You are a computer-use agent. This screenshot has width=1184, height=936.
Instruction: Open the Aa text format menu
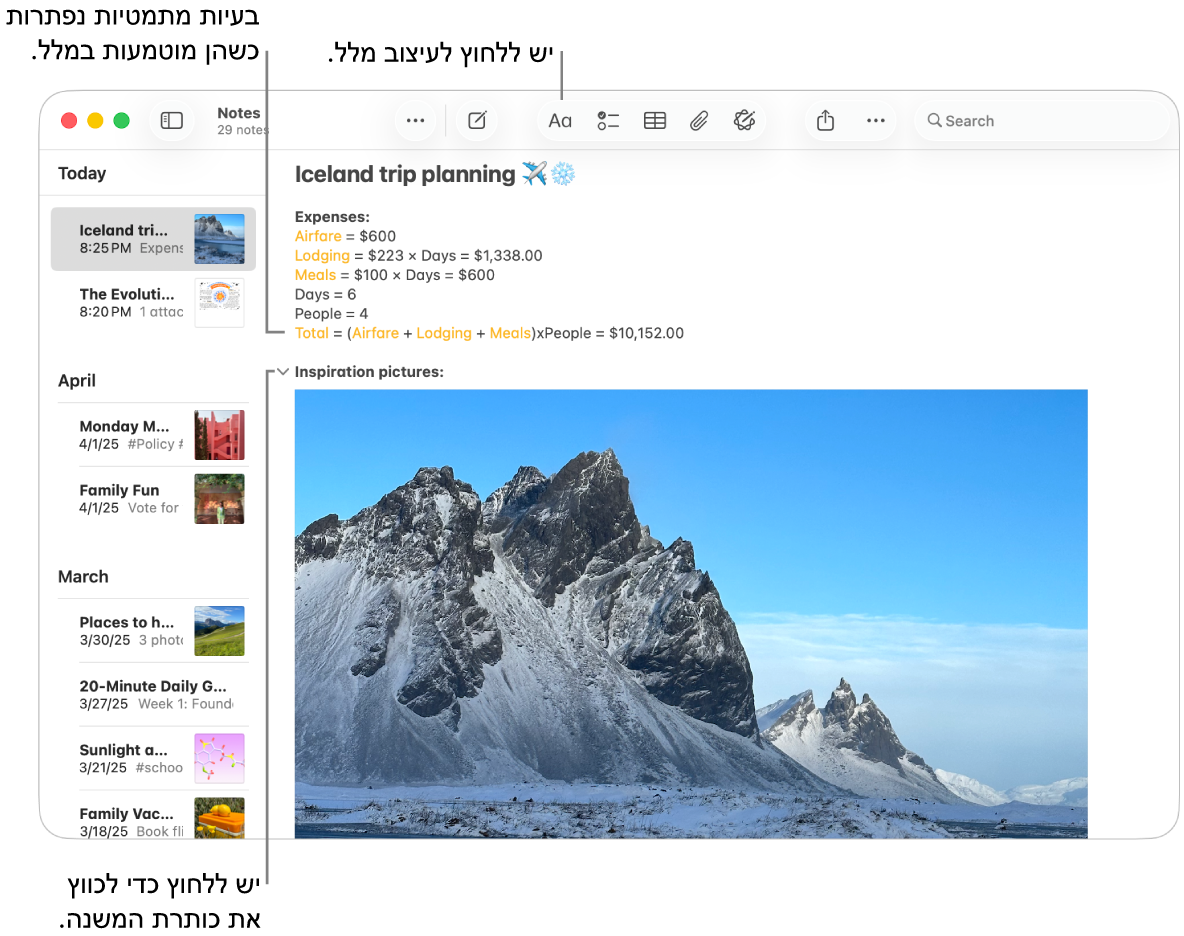point(560,121)
